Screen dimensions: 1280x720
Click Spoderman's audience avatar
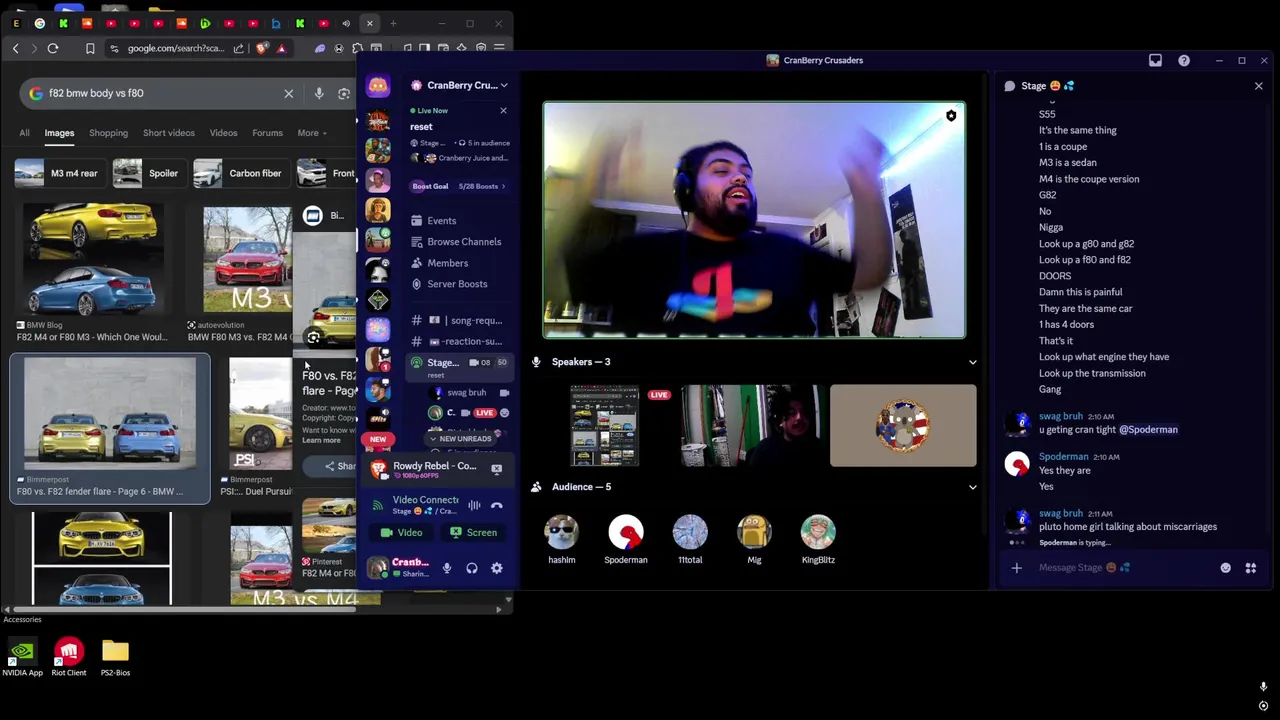click(626, 533)
